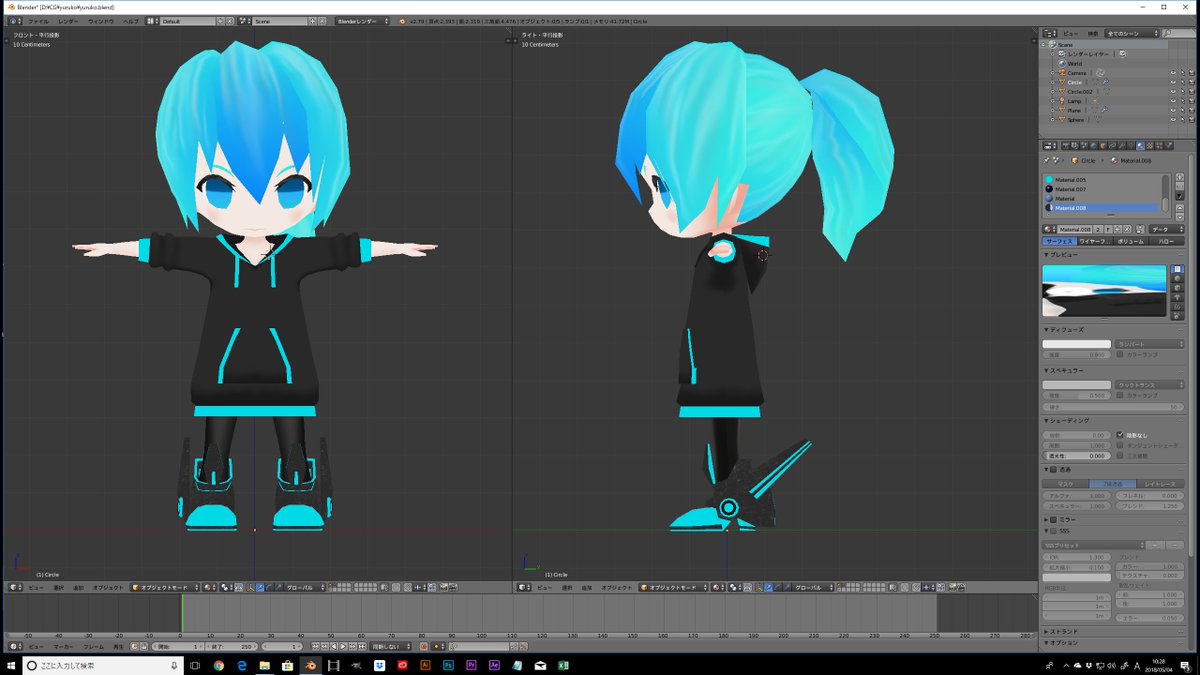Click the timeline 終了 end frame field
This screenshot has height=675, width=1200.
click(231, 647)
